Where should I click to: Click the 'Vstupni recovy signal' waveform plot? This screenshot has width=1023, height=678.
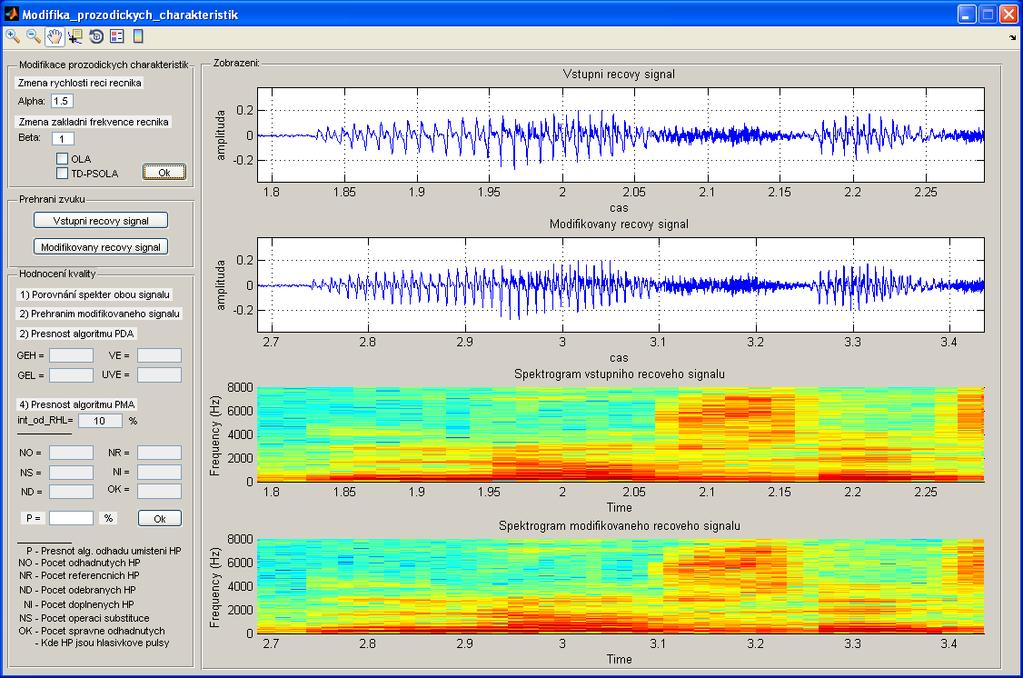coord(620,135)
